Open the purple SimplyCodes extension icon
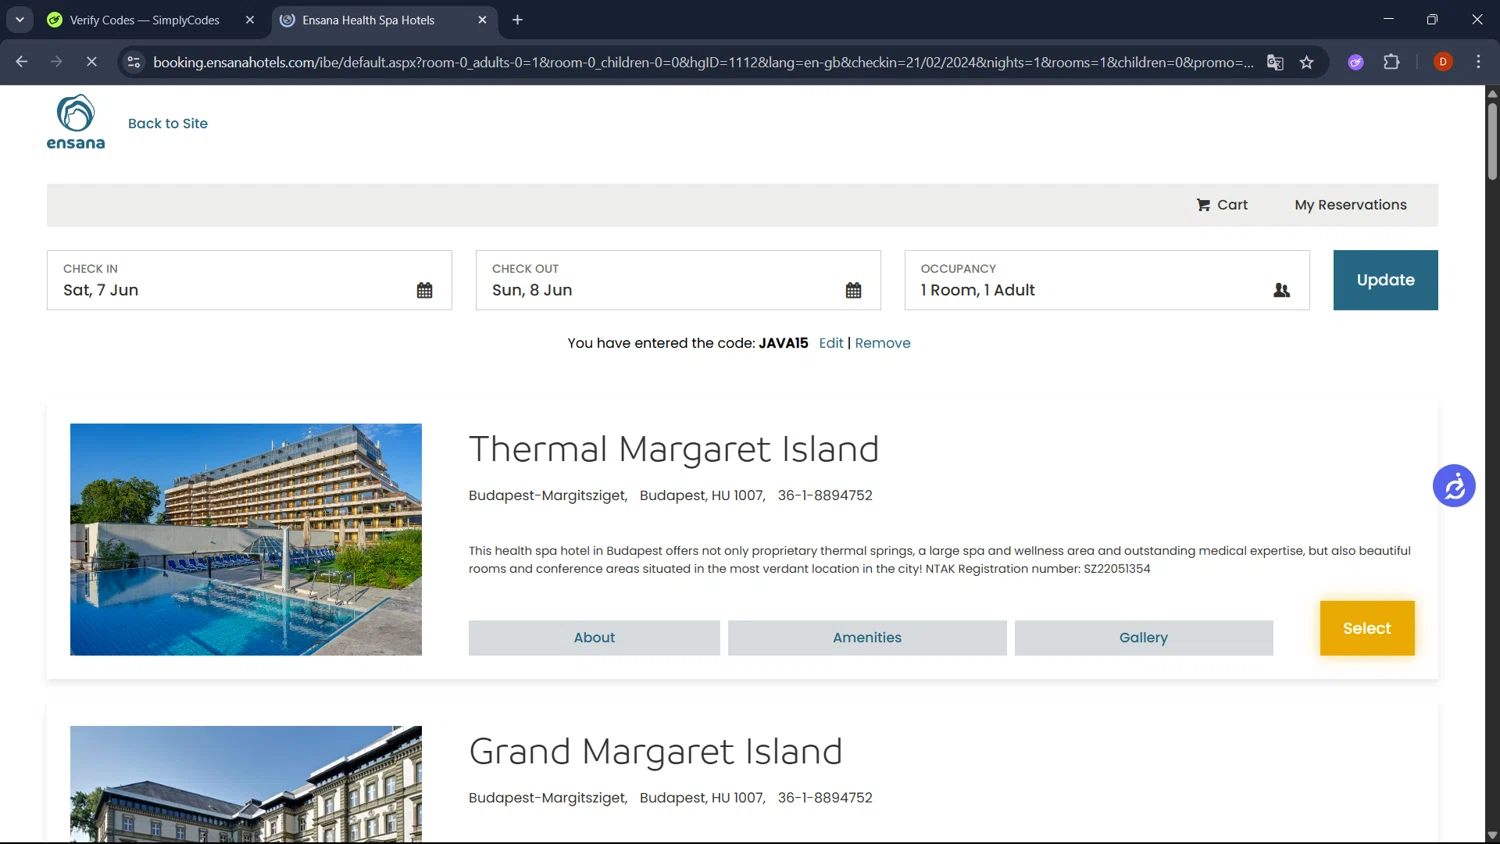This screenshot has width=1500, height=844. (x=1356, y=62)
